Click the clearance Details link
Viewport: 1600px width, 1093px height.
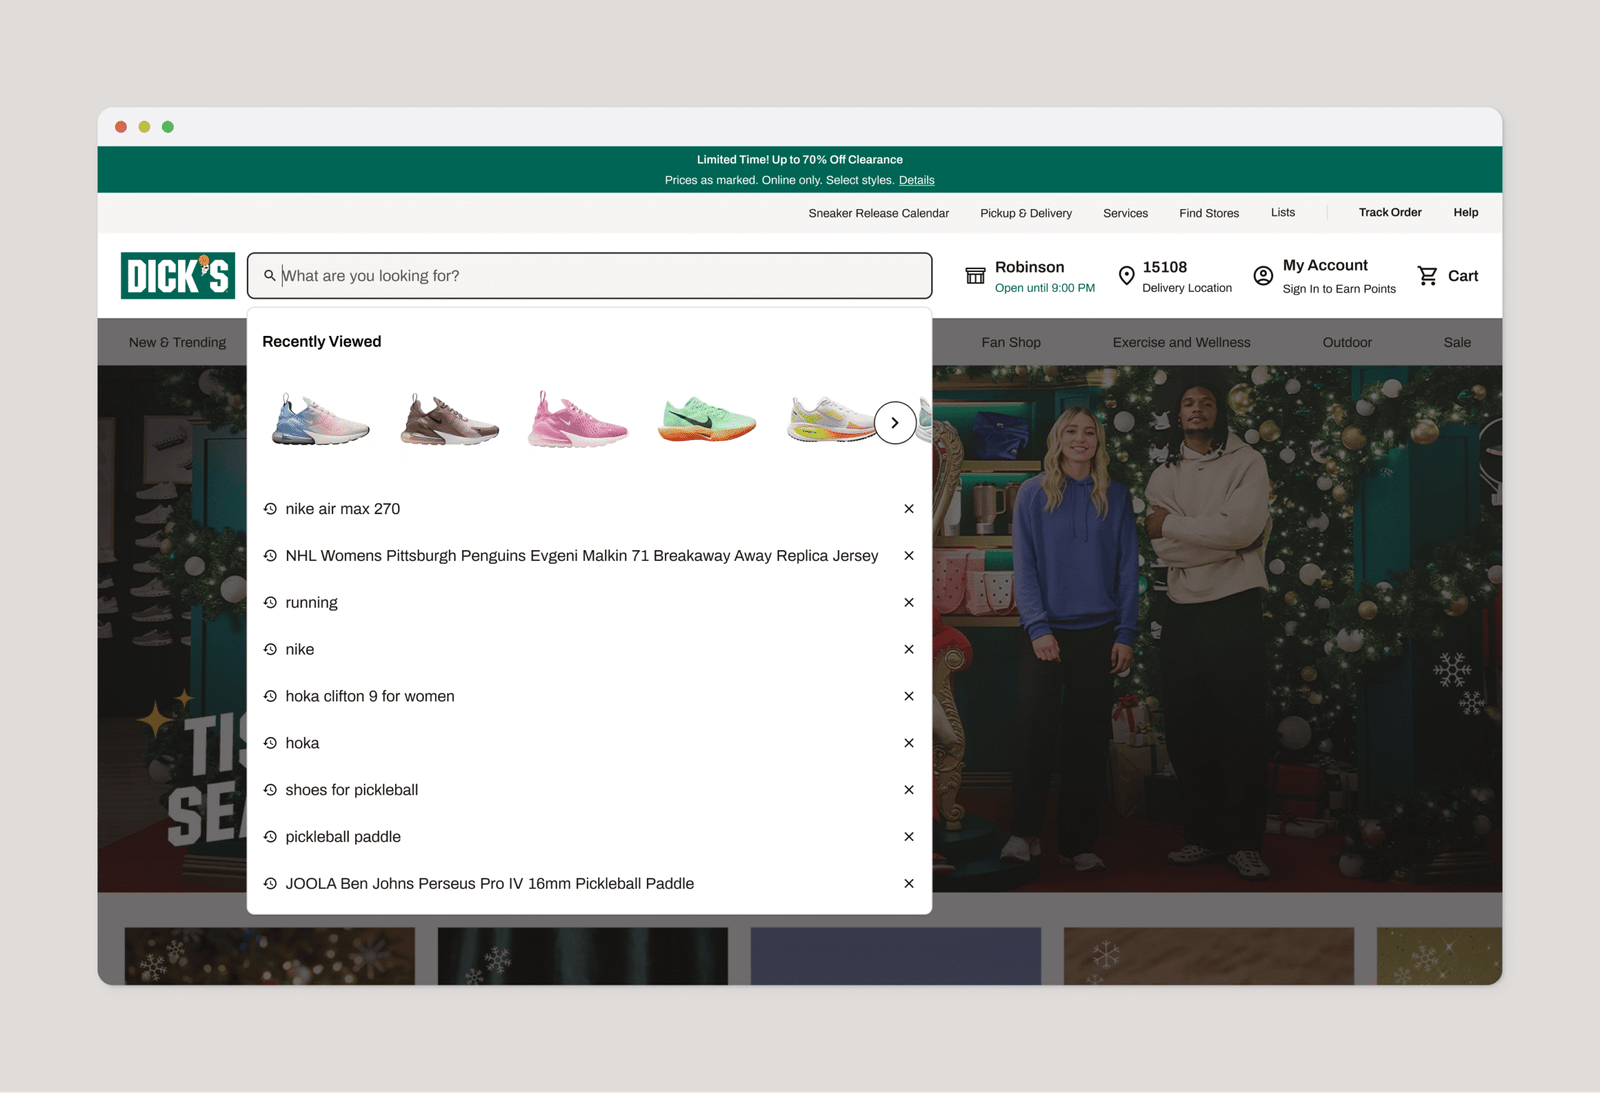[916, 181]
